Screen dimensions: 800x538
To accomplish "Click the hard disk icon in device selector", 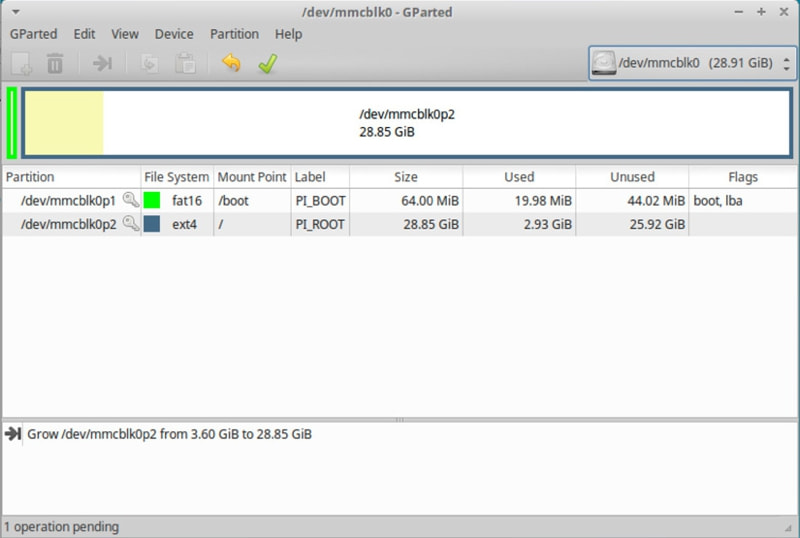I will coord(604,63).
